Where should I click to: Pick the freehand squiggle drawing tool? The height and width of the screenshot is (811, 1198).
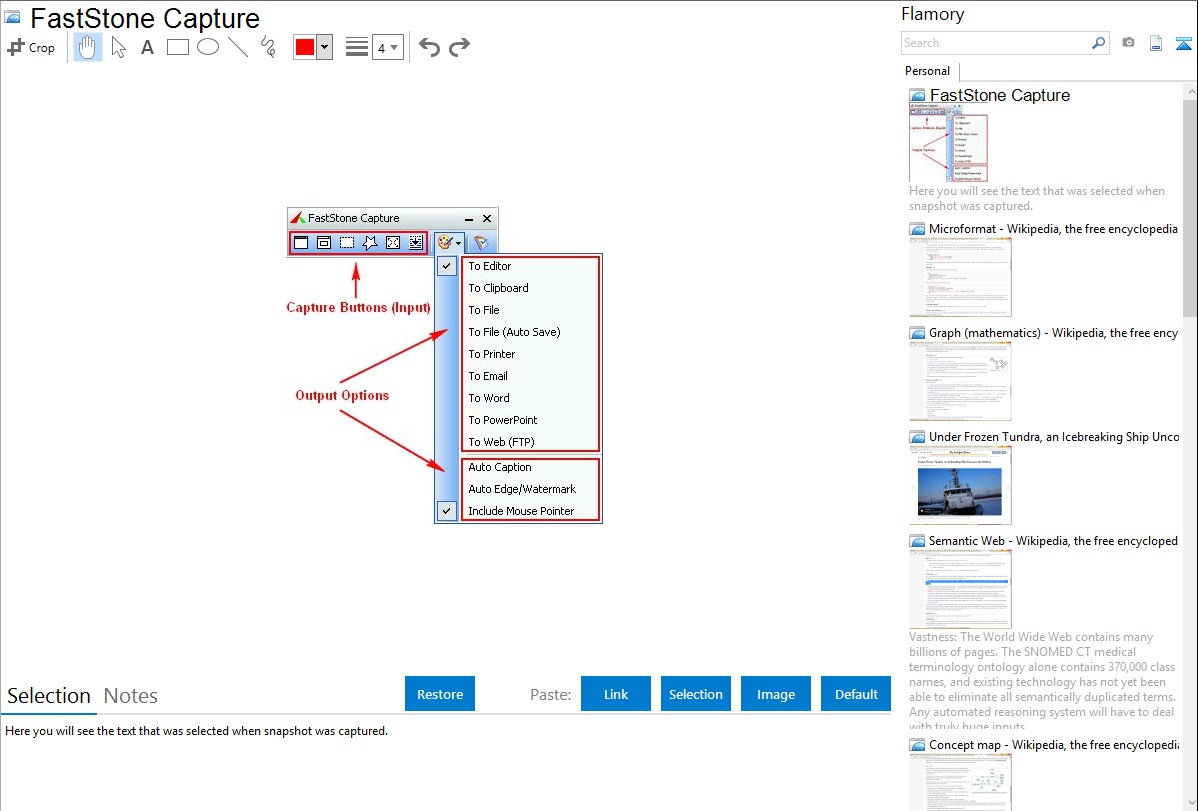pyautogui.click(x=268, y=47)
